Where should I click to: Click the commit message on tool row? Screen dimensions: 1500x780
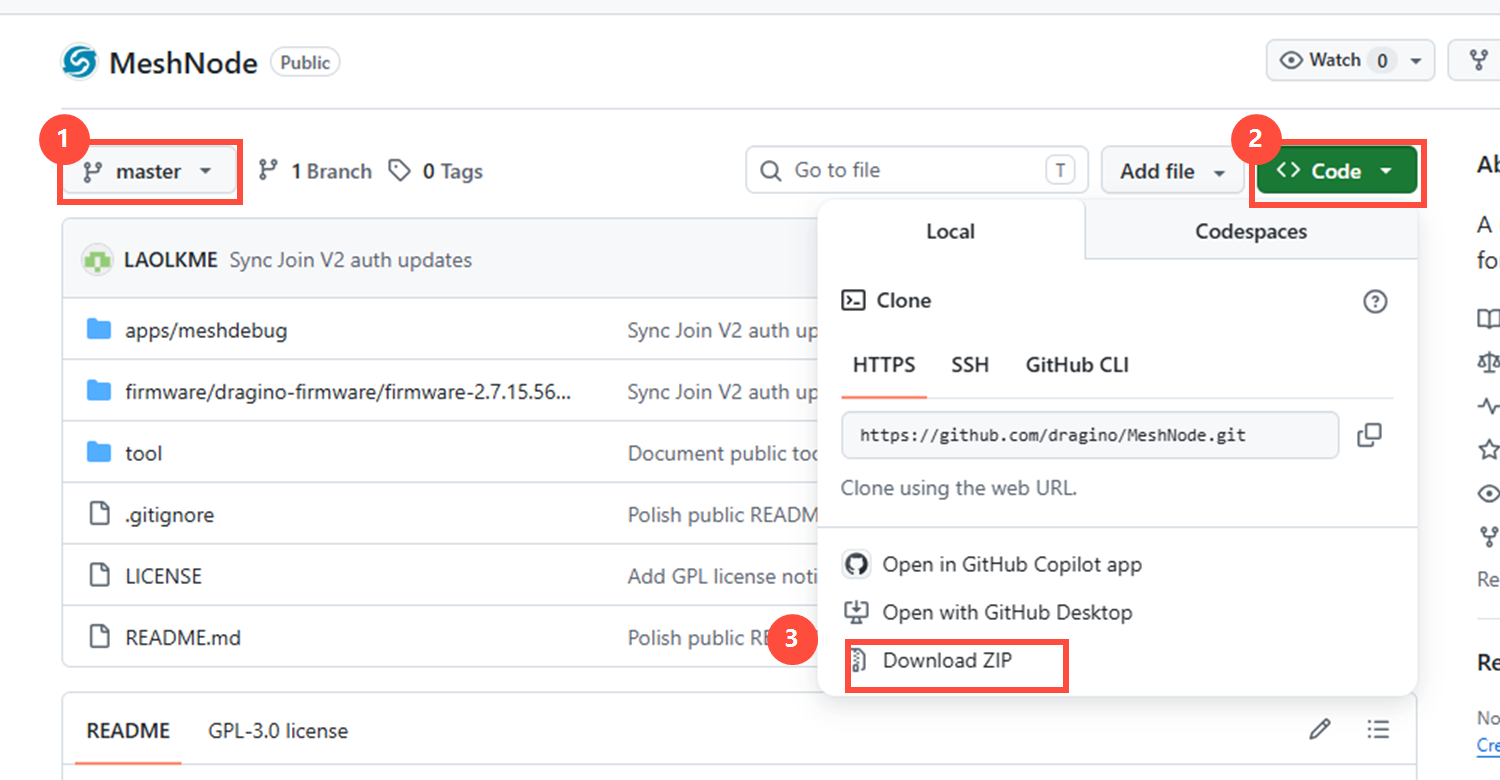[x=723, y=453]
